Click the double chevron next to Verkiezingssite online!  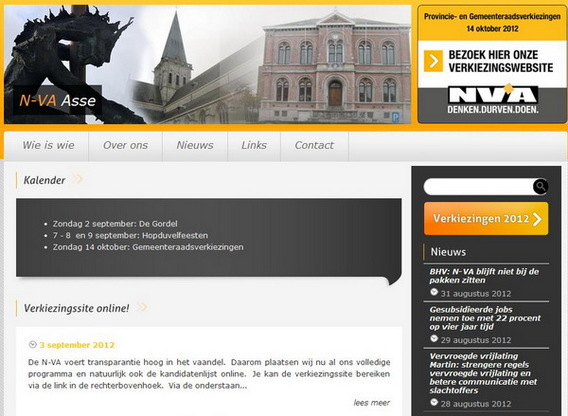click(x=142, y=307)
